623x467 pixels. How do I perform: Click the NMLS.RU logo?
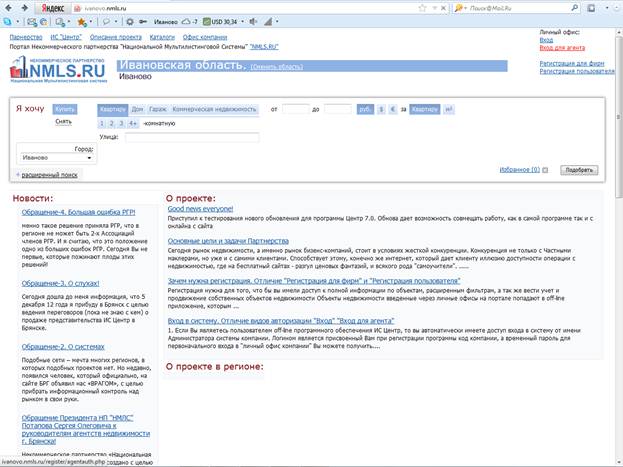58,69
